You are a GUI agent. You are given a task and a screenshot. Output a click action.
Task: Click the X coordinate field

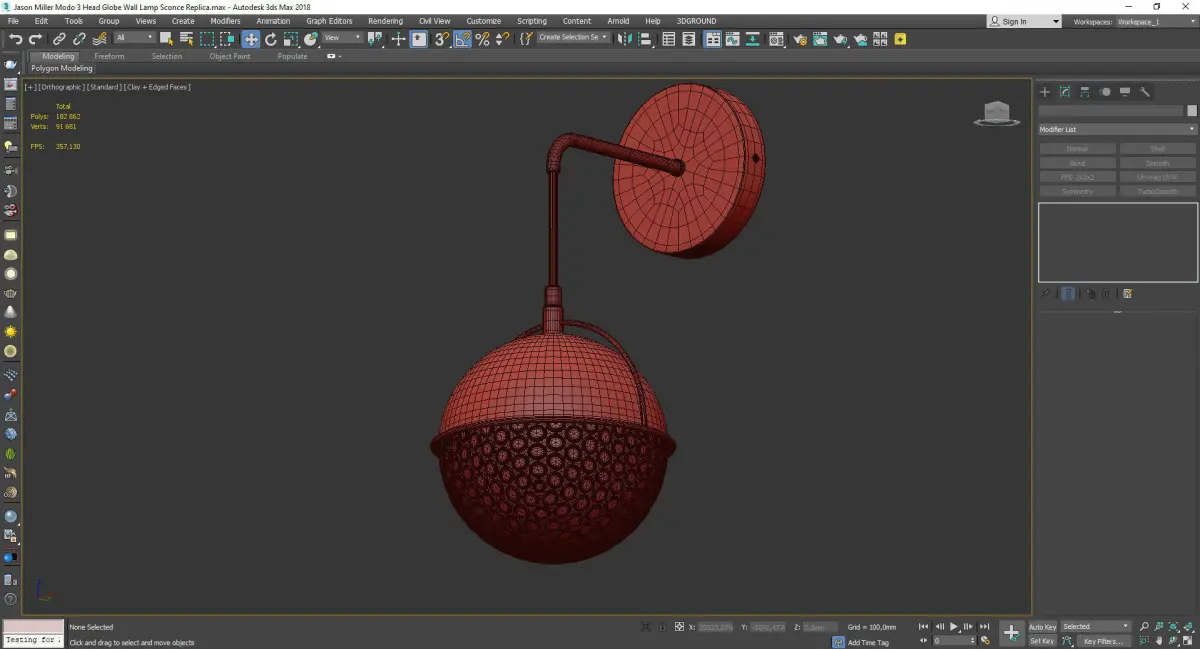[715, 627]
